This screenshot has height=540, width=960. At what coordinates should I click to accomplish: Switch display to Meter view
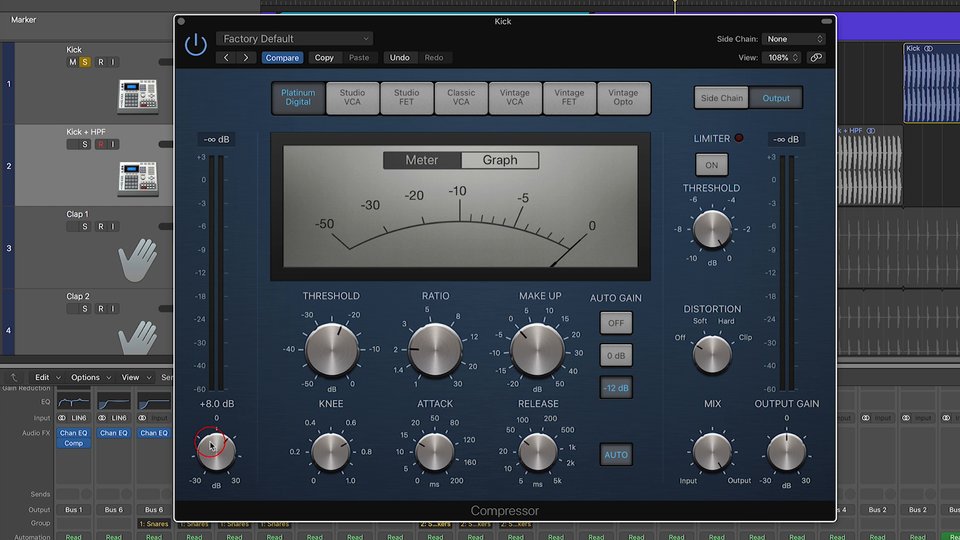pyautogui.click(x=422, y=160)
